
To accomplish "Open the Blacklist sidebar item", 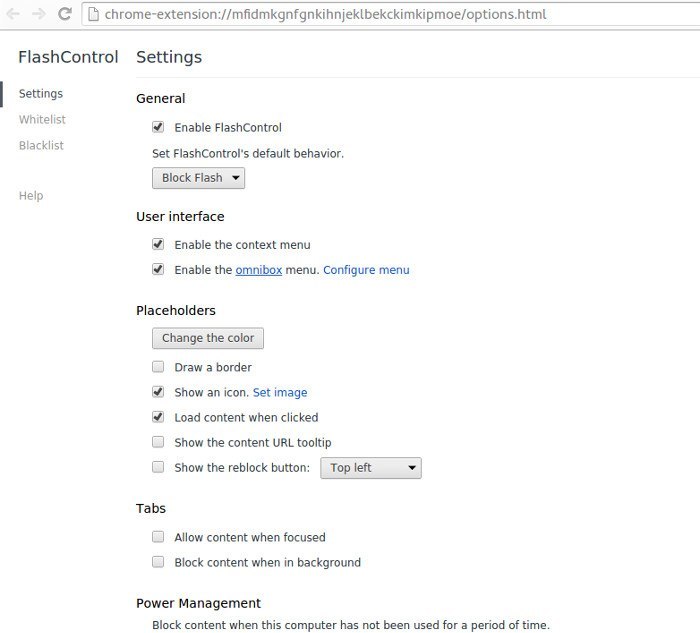I will 41,146.
